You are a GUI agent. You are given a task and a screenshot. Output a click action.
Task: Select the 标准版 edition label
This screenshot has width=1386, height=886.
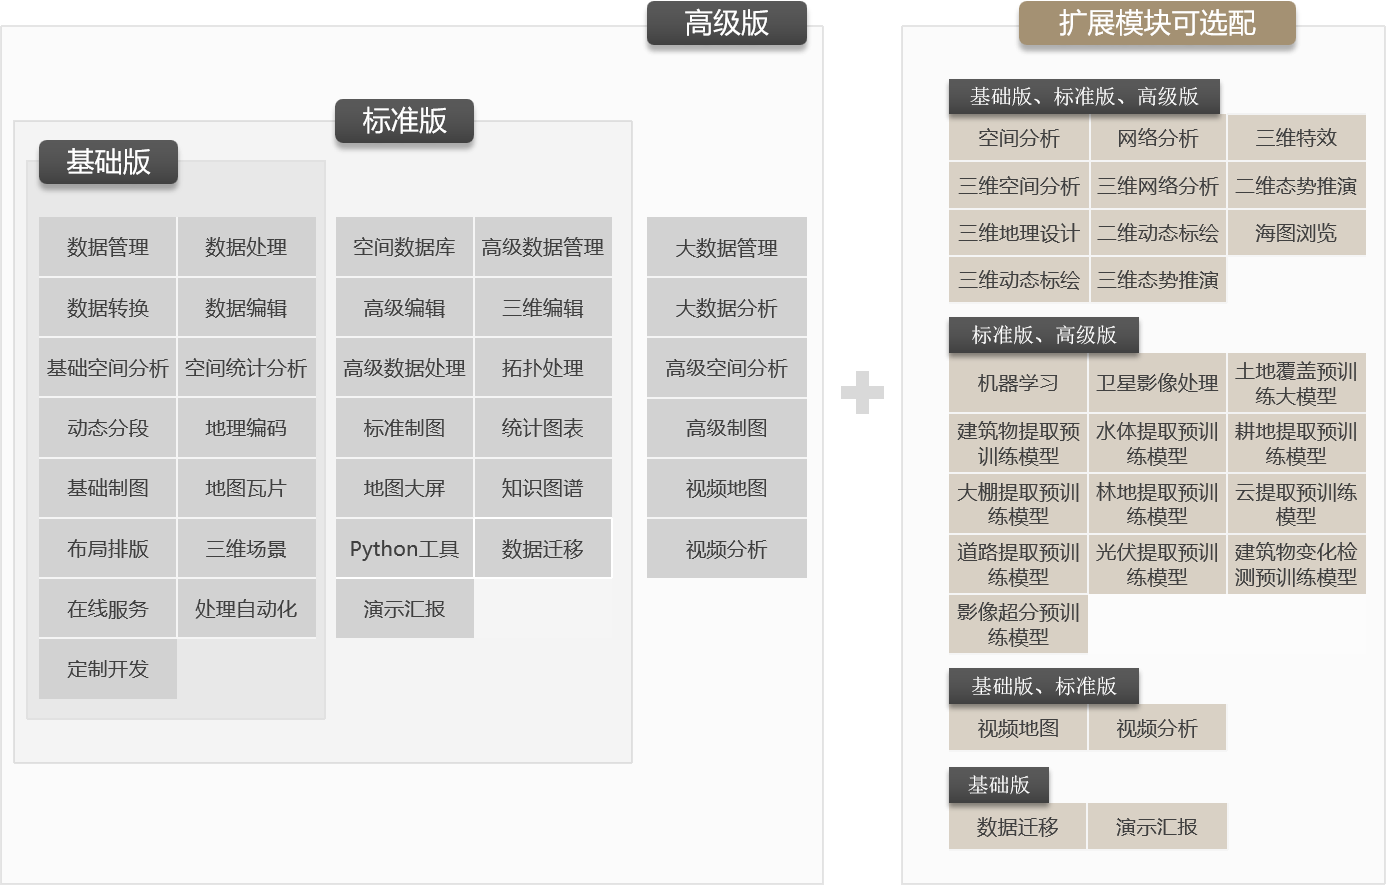coord(404,121)
